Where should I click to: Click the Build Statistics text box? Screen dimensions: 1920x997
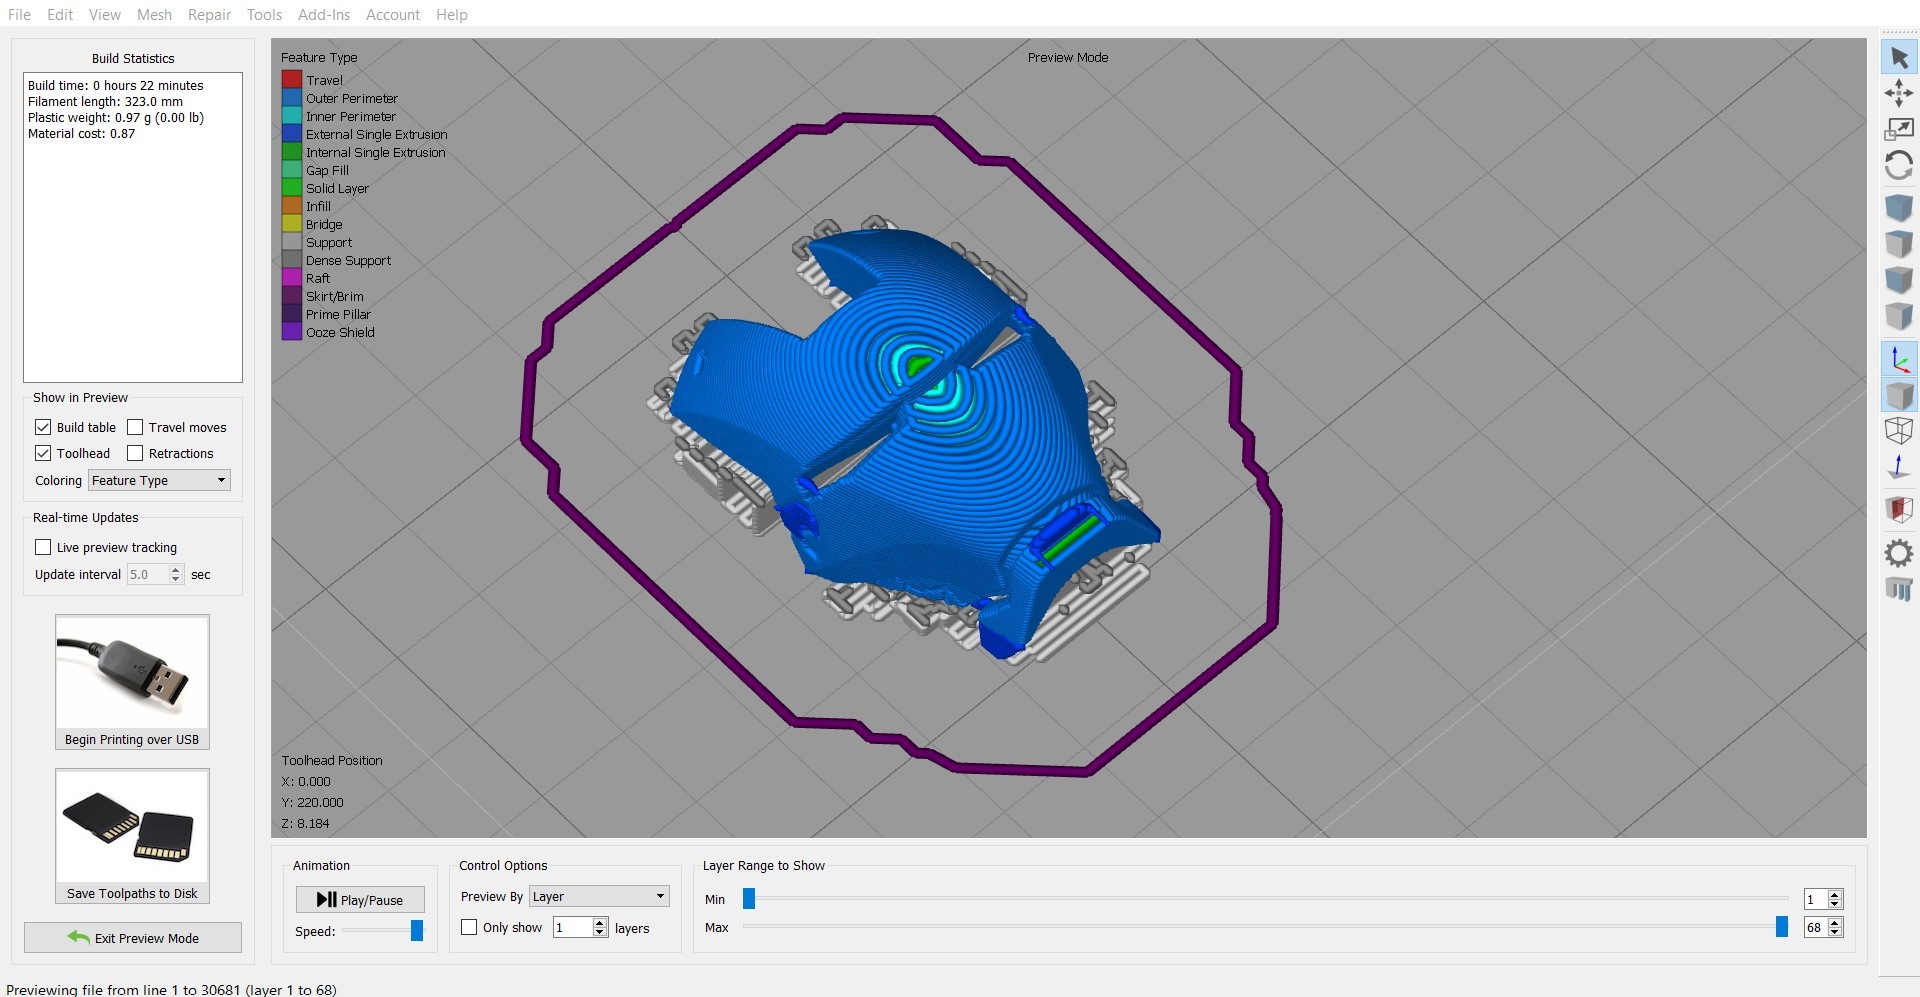click(x=133, y=227)
